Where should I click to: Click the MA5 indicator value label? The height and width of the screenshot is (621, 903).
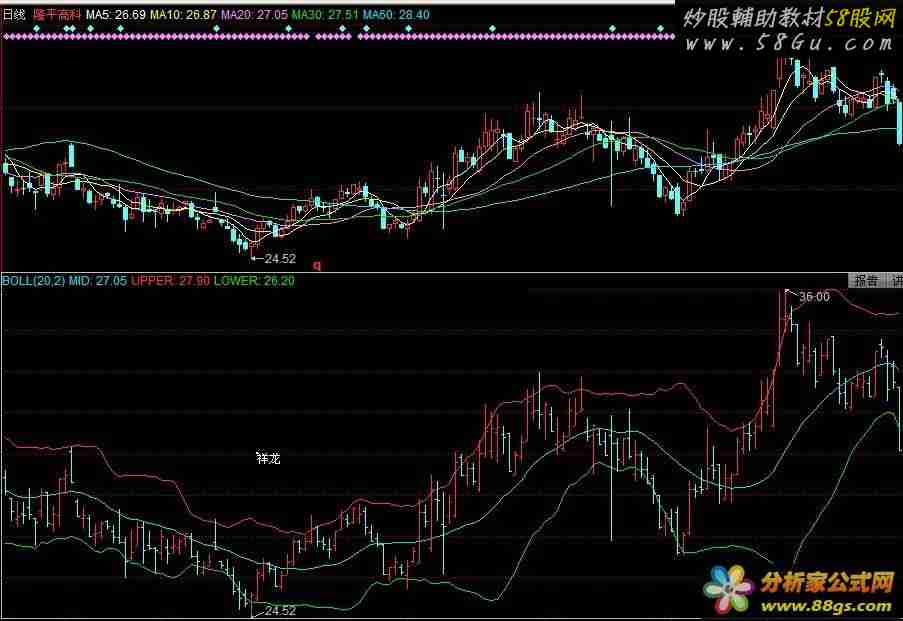[115, 16]
